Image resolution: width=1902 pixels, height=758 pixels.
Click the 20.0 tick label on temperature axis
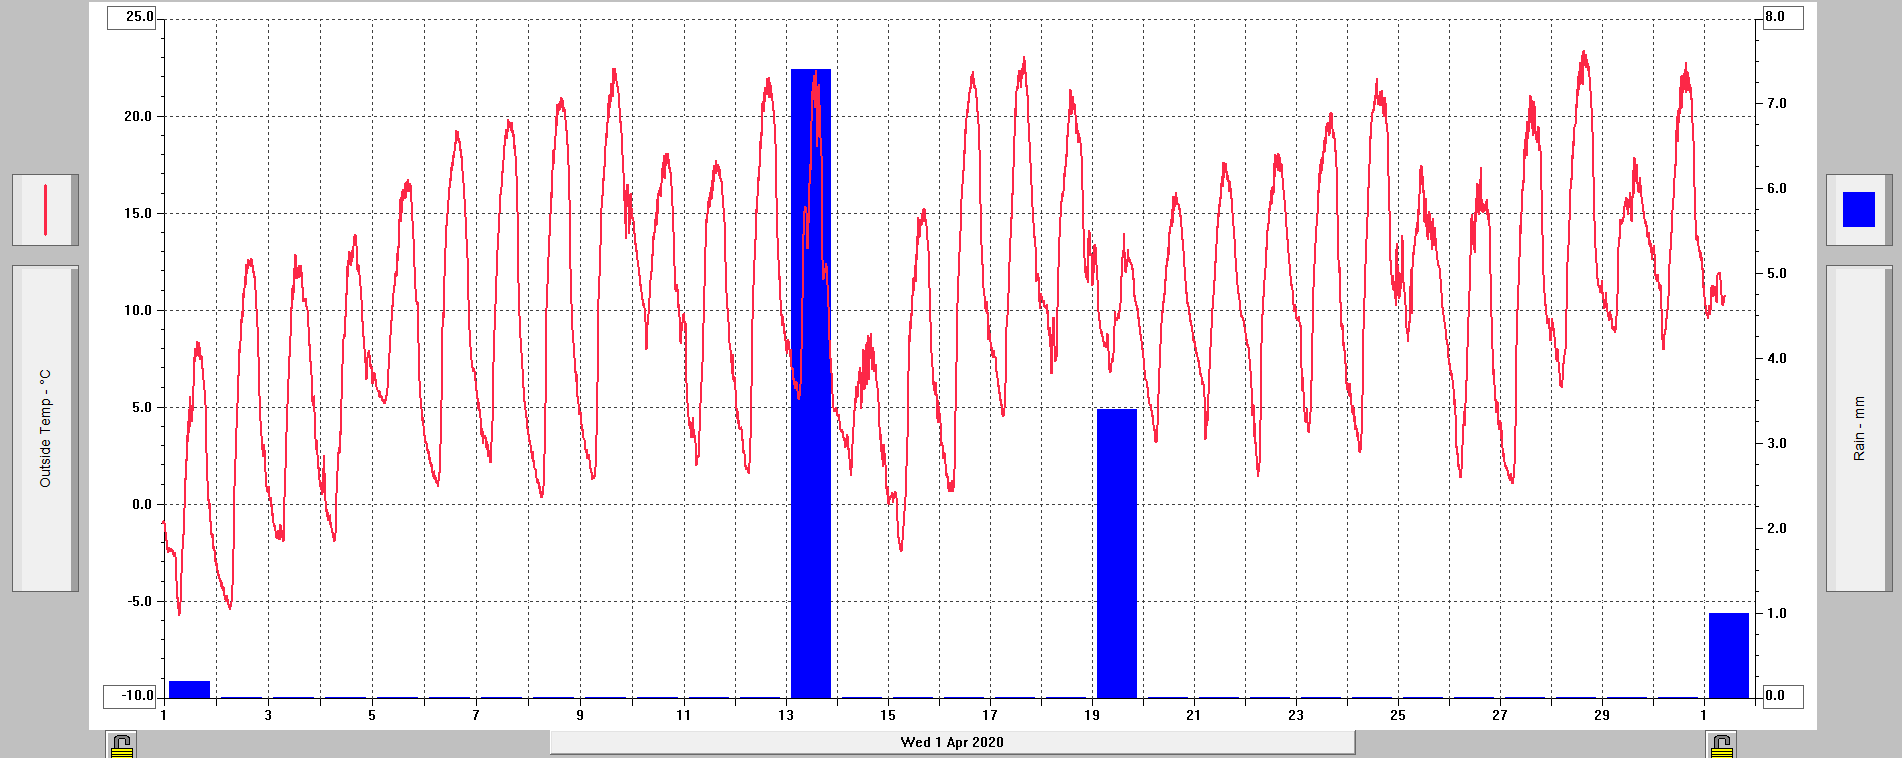click(138, 116)
